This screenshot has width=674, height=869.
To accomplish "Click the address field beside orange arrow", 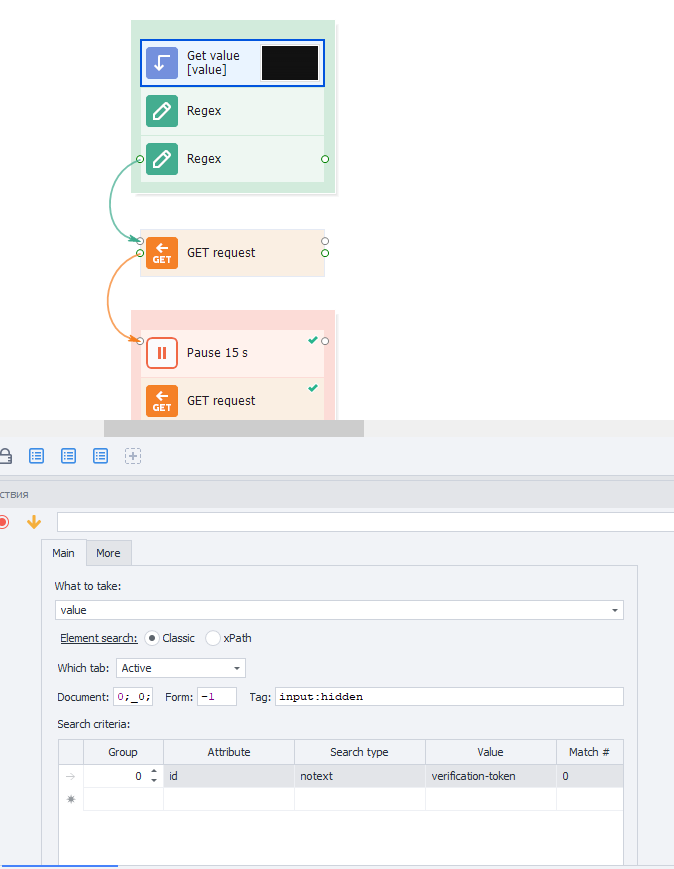I will 365,522.
